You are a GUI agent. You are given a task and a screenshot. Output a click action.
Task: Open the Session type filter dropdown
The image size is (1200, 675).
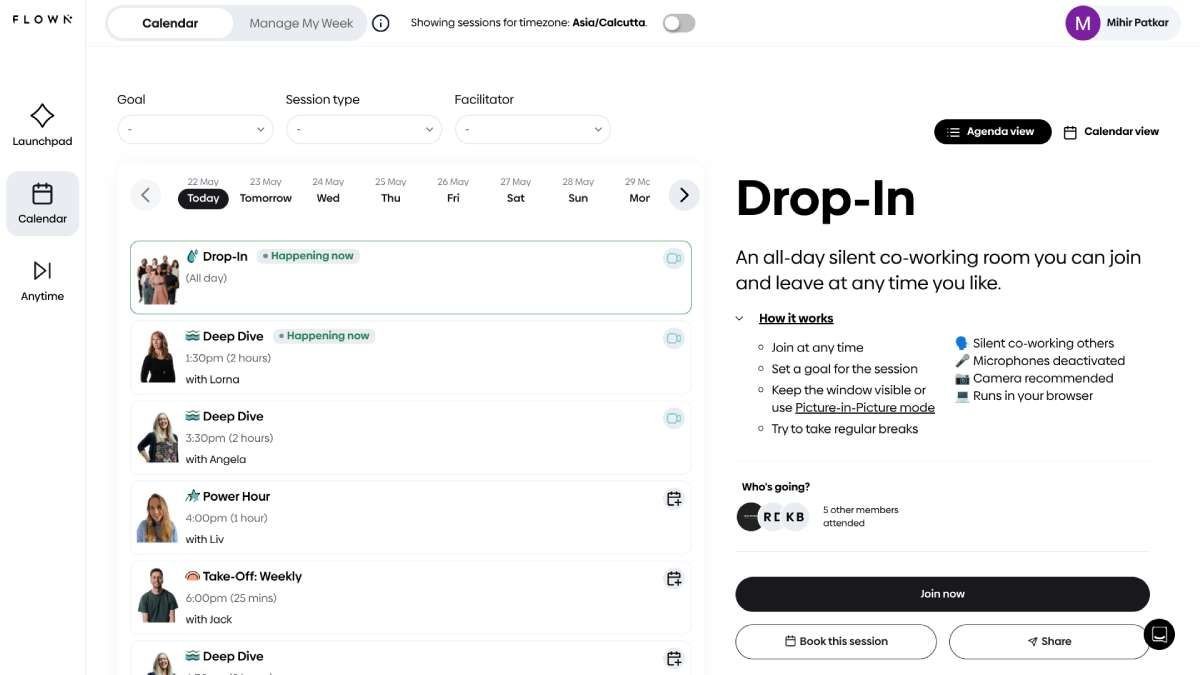(364, 129)
